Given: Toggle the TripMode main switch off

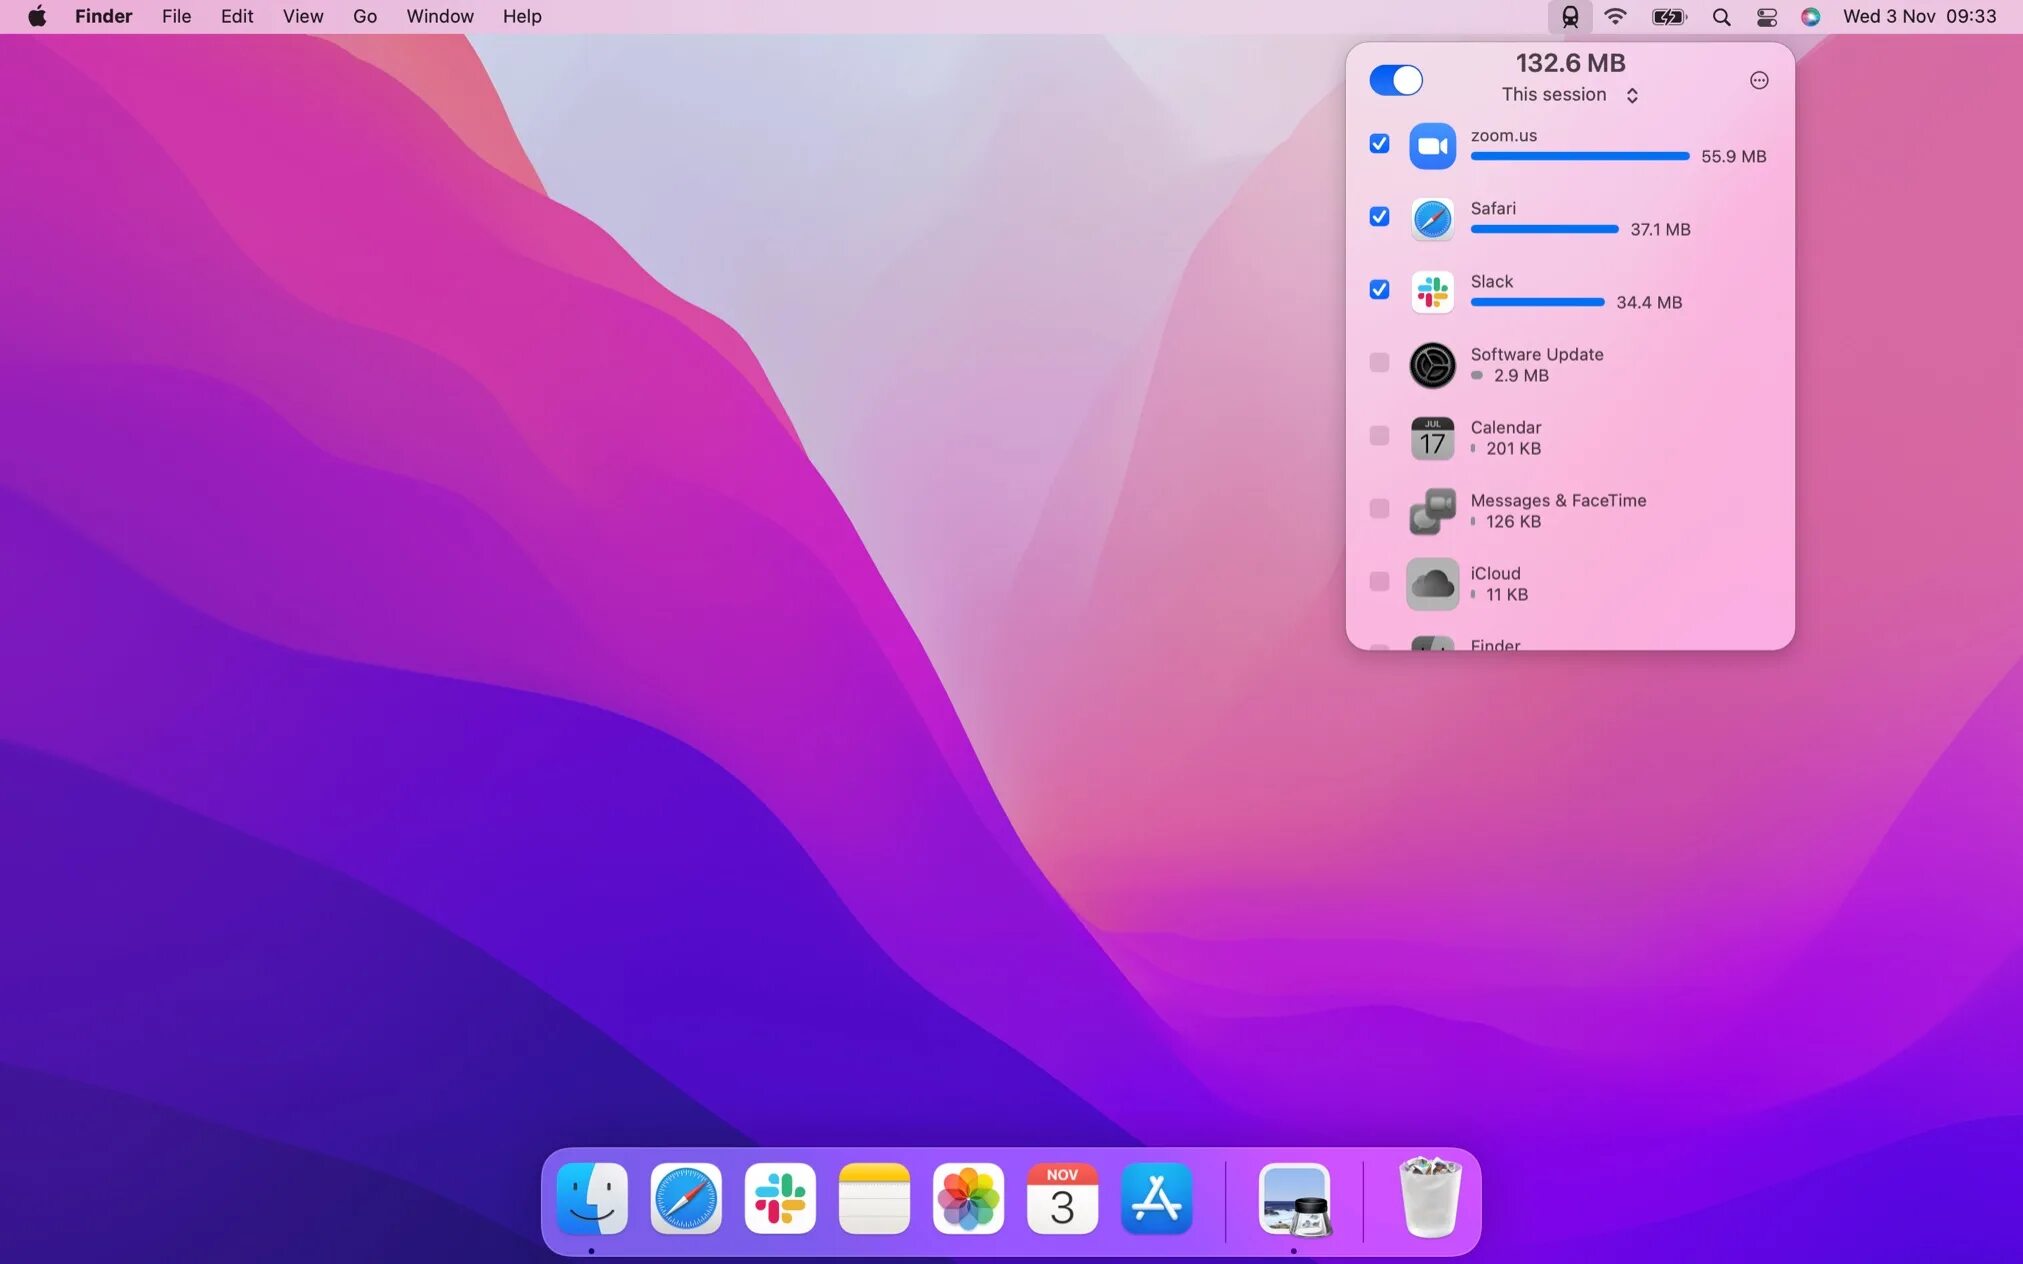Looking at the screenshot, I should click(1395, 80).
